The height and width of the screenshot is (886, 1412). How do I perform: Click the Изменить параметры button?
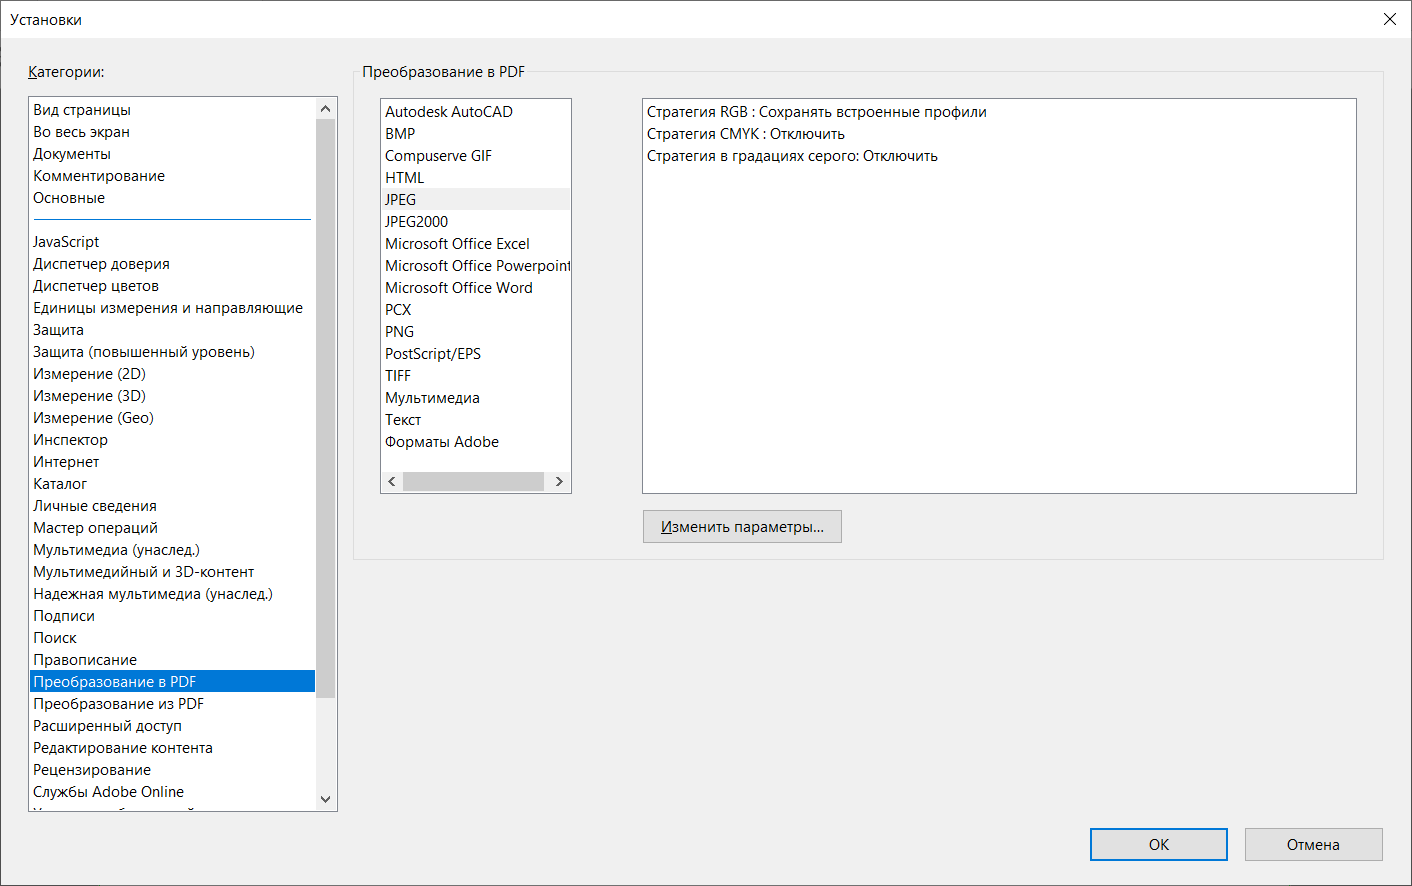point(742,527)
